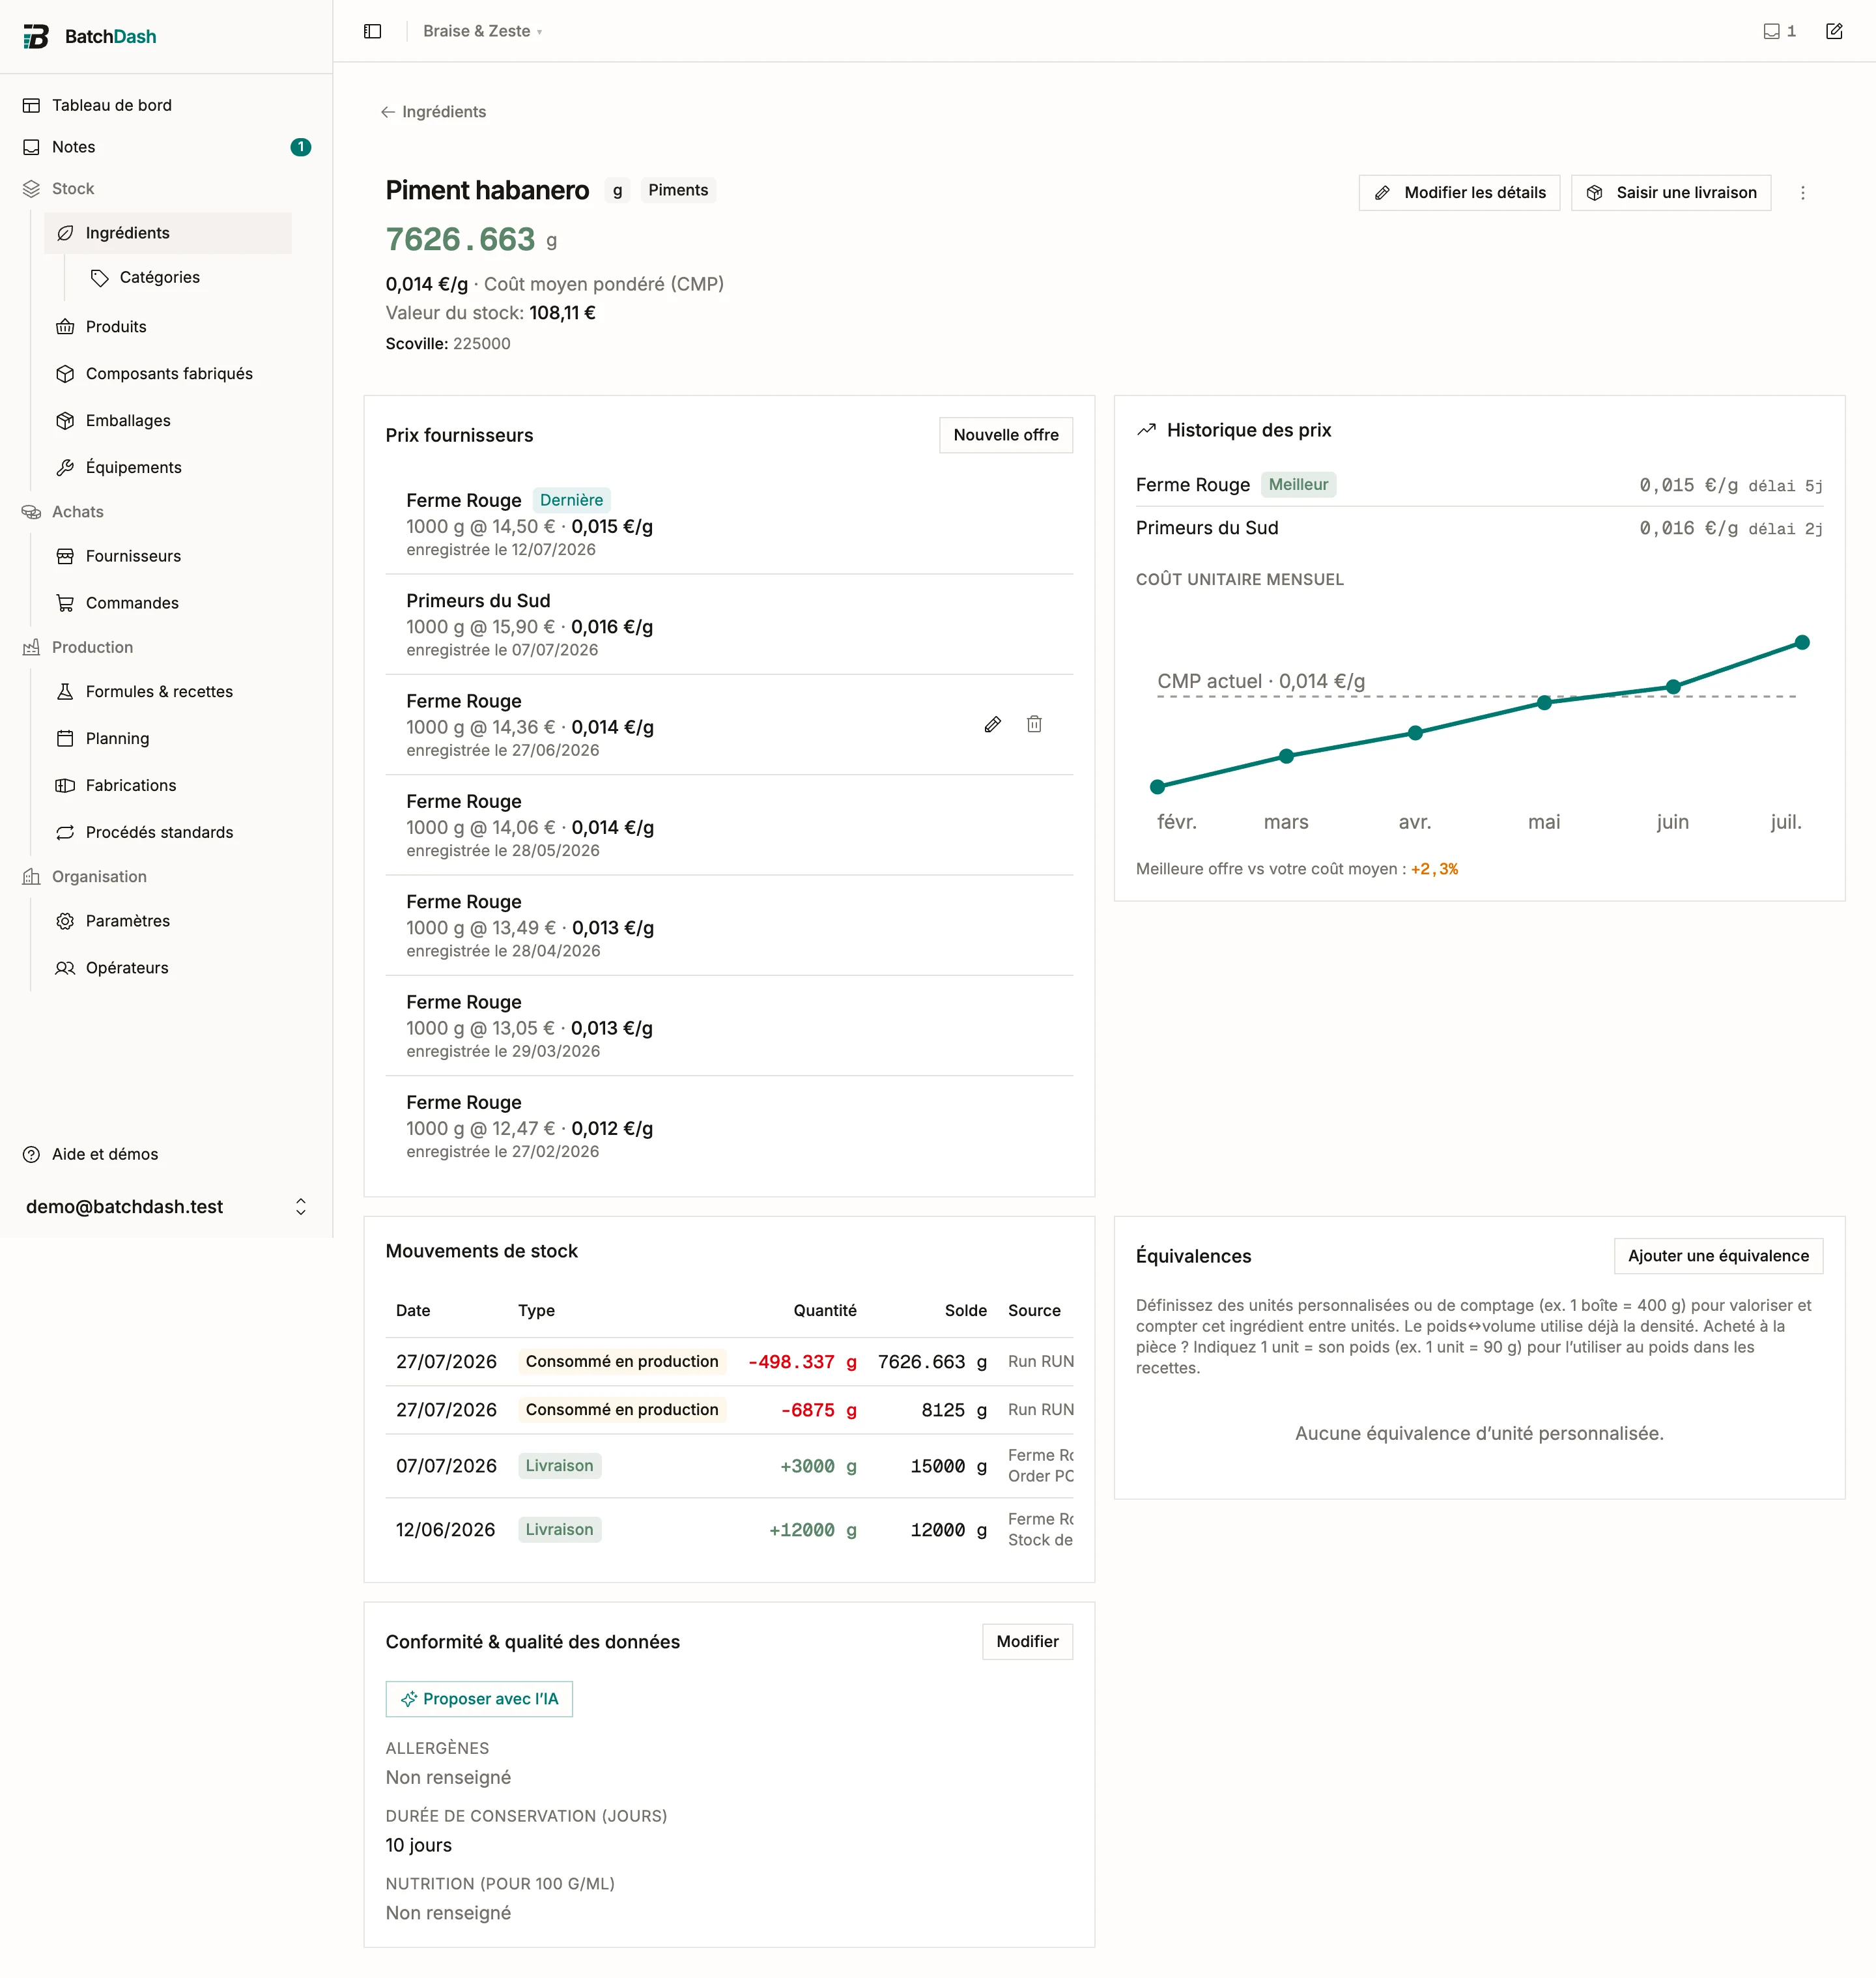
Task: Click the Procédés standards loop icon
Action: pyautogui.click(x=65, y=833)
